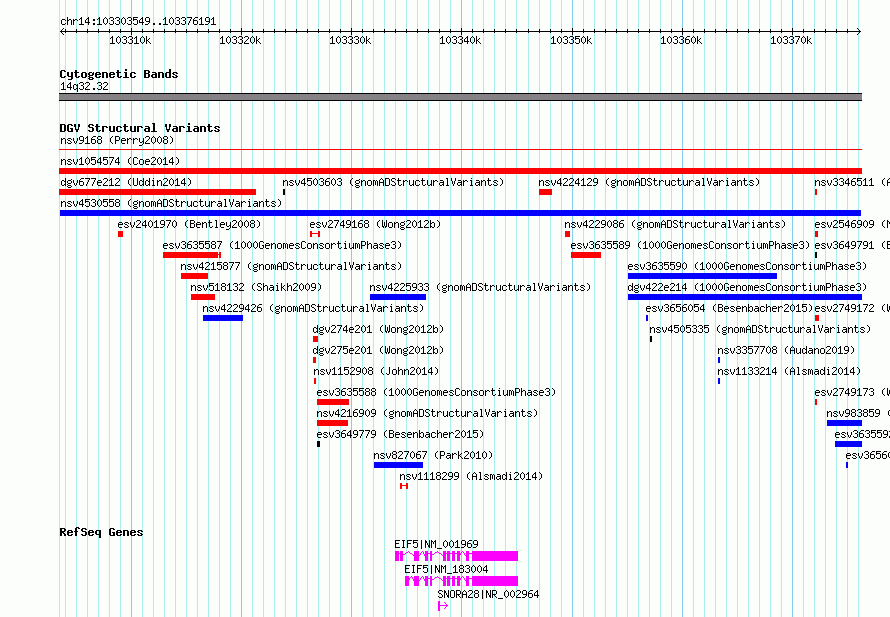This screenshot has height=617, width=890.
Task: Select the nsv1054574 (Coe2014) red bar
Action: [x=460, y=171]
